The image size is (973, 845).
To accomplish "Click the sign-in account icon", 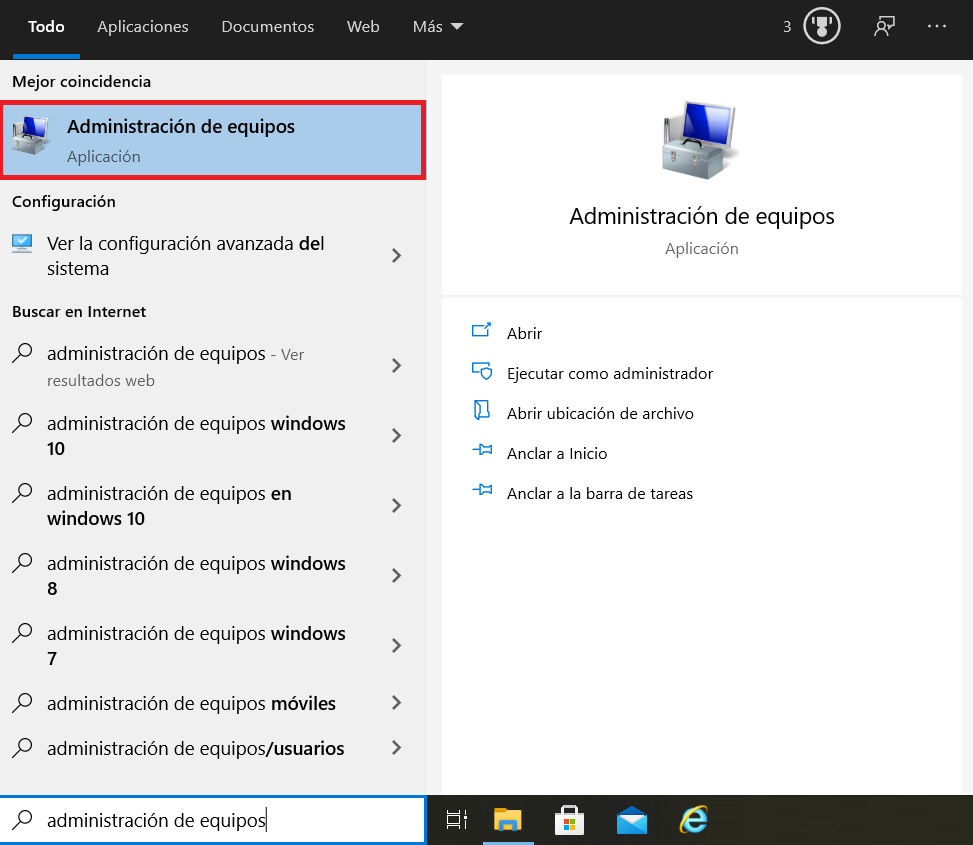I will (883, 26).
